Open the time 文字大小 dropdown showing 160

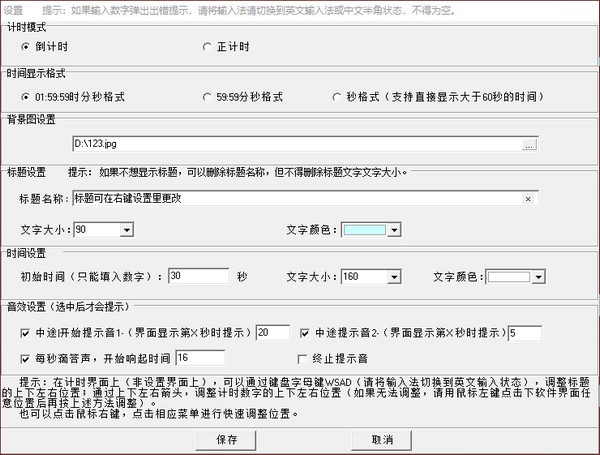(x=392, y=276)
